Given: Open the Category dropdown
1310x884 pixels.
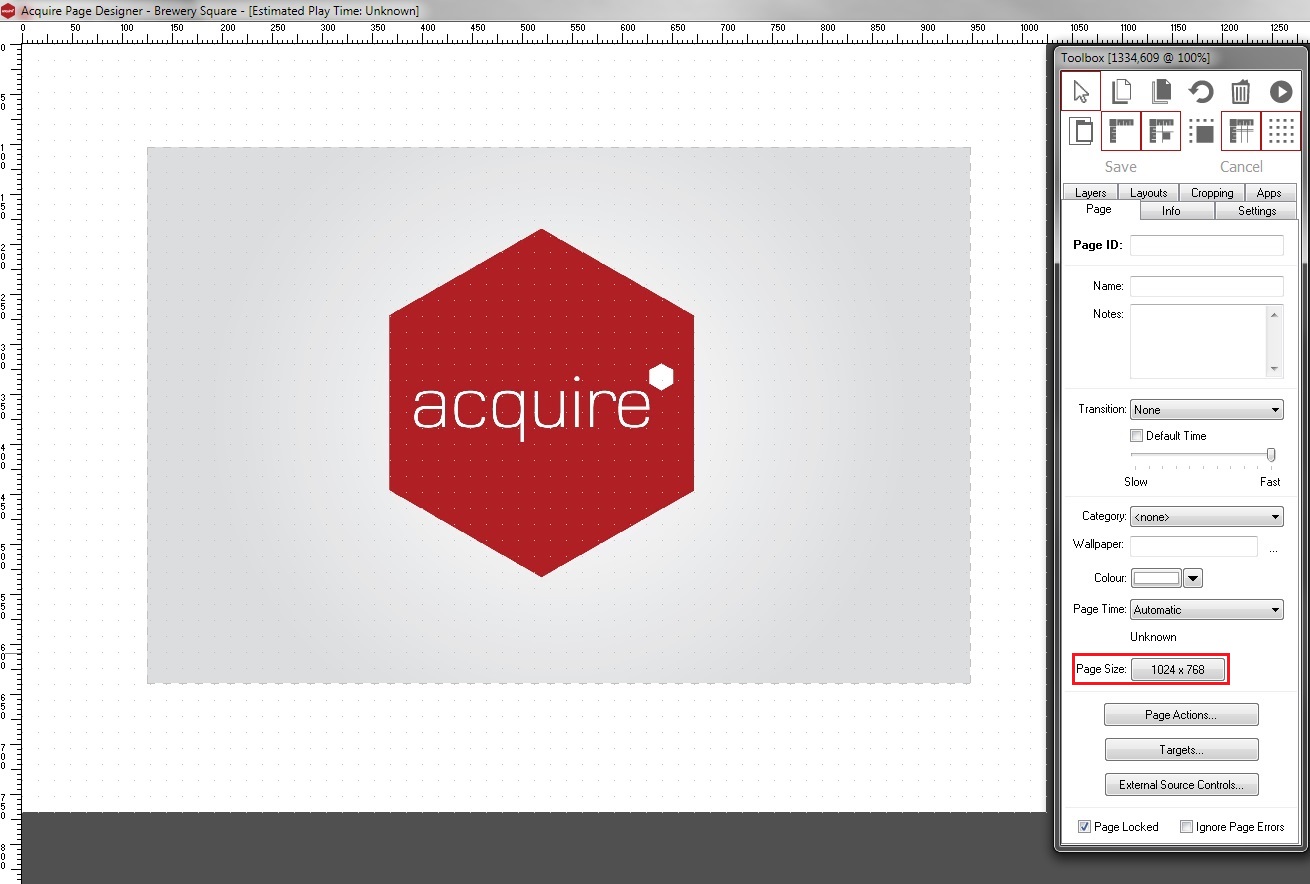Looking at the screenshot, I should 1206,517.
